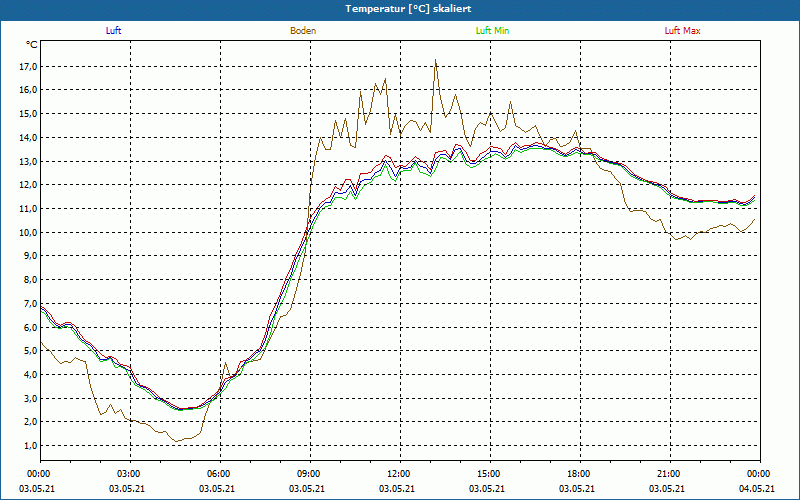Click the 8,0 y-axis value
The height and width of the screenshot is (500, 800).
click(x=31, y=280)
